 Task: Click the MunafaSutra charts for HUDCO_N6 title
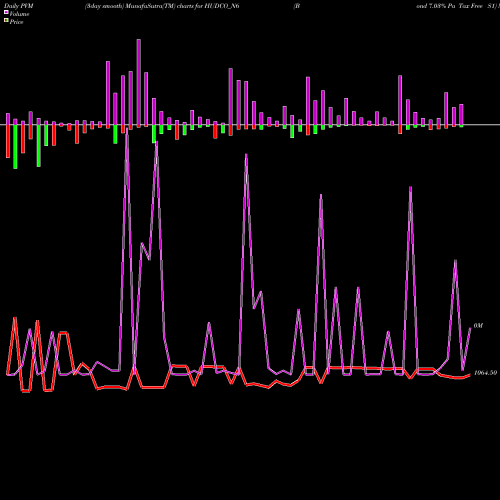162,6
